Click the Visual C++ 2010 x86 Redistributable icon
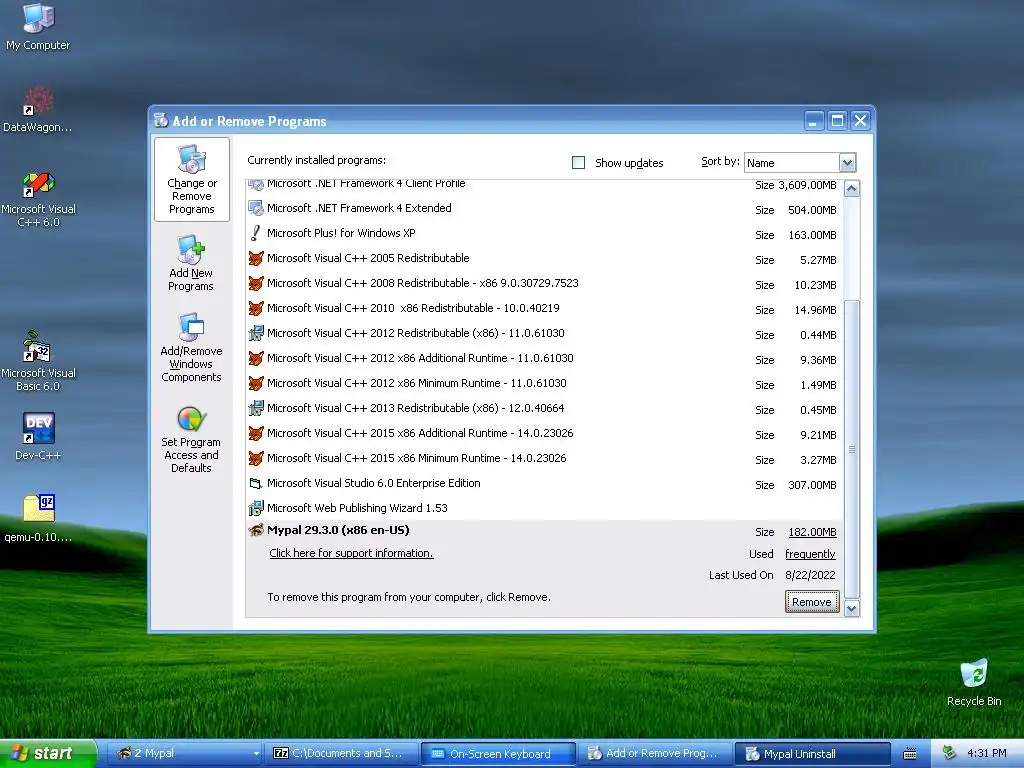Screen dimensions: 1024x768 pos(255,308)
